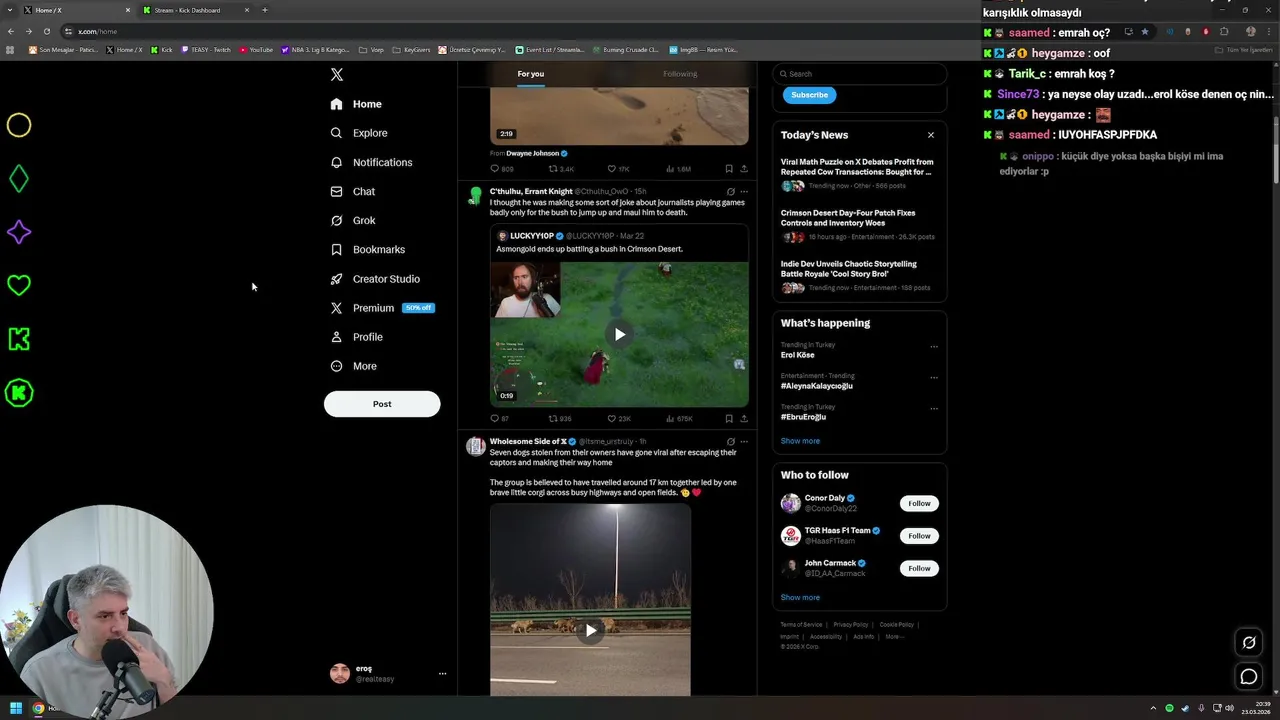
Task: Bookmark the C'thulhu, Errant Knight post
Action: click(x=729, y=419)
